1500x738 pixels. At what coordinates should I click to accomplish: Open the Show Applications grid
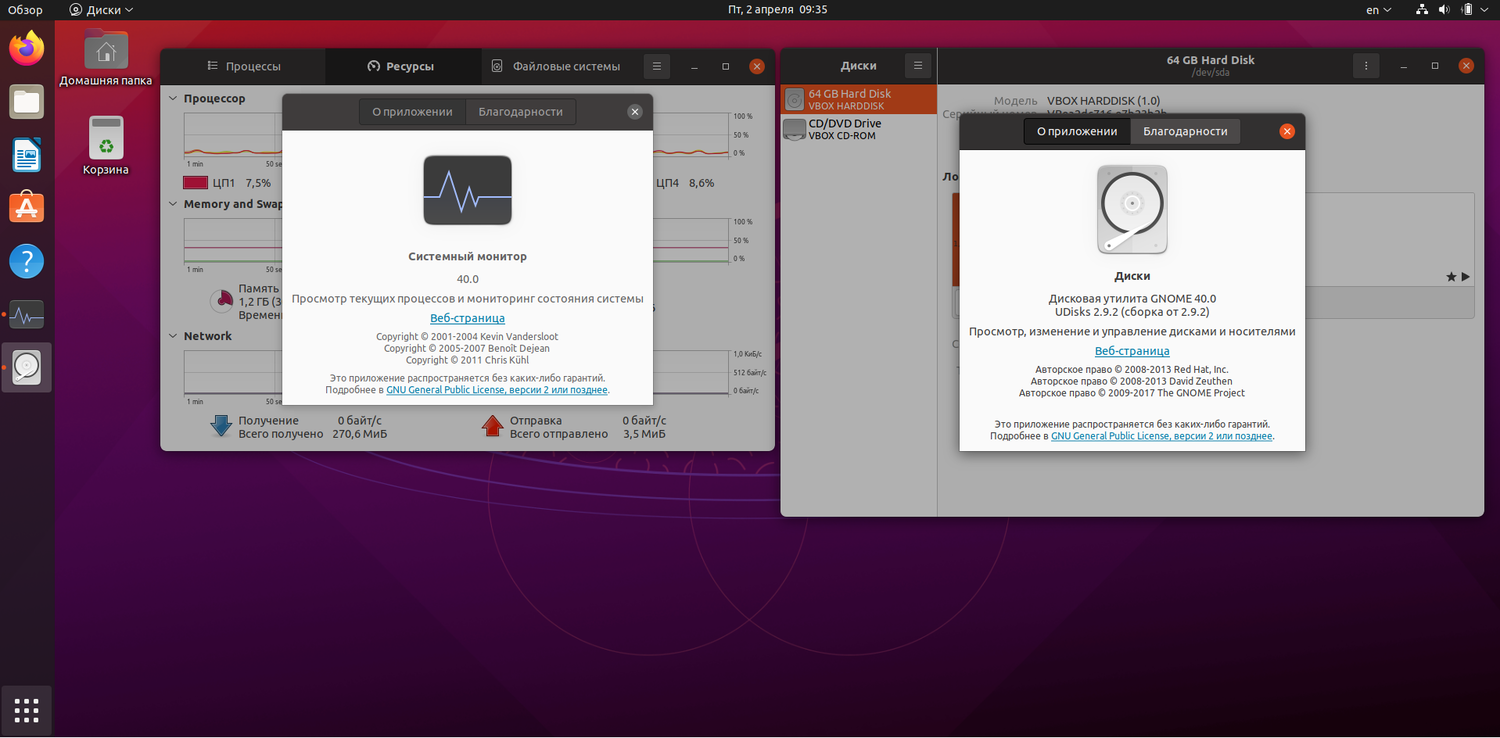coord(26,710)
